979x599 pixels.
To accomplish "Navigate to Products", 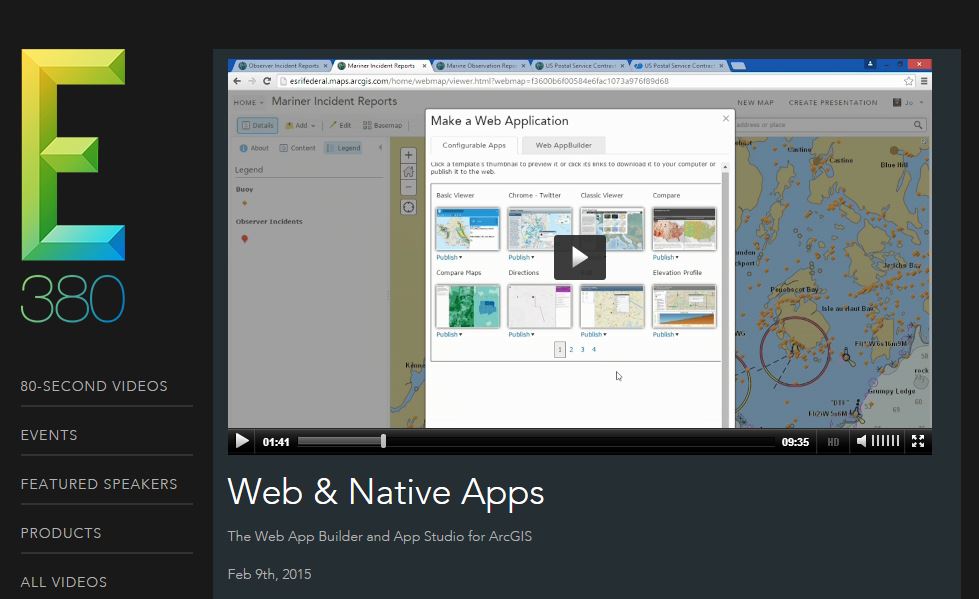I will [61, 533].
